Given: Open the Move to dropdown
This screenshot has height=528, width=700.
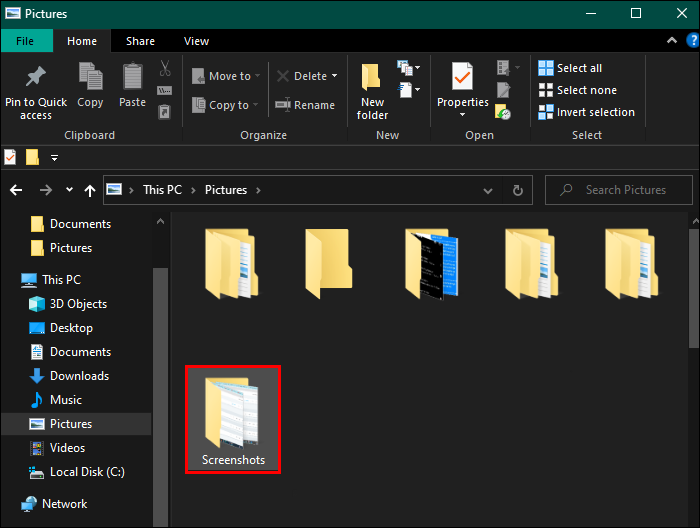Looking at the screenshot, I should (226, 76).
